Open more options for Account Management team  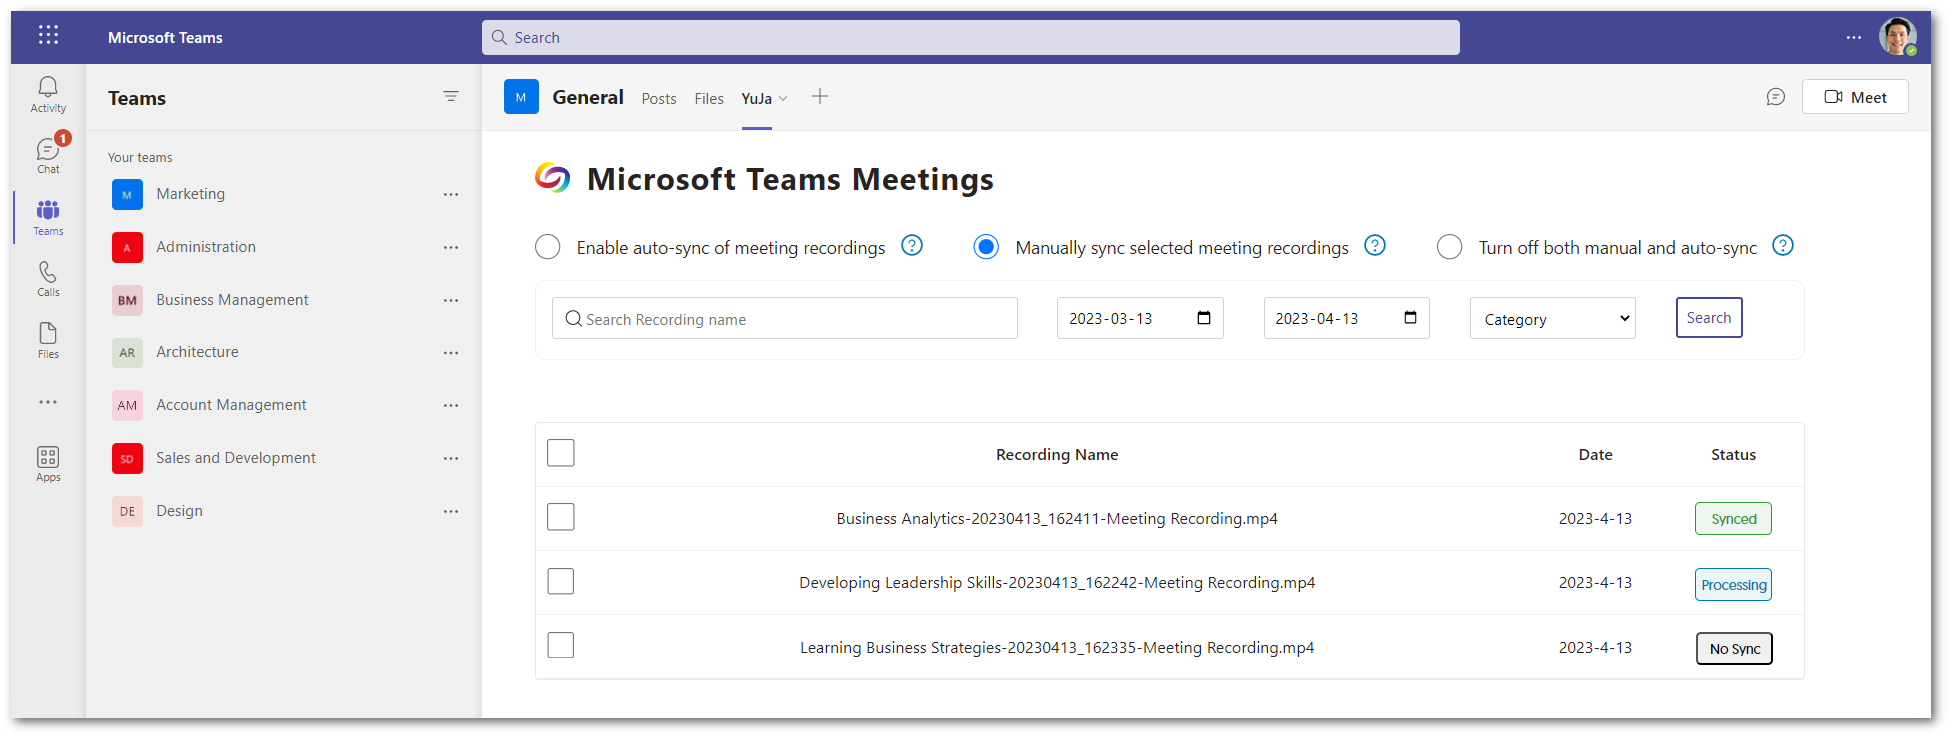(x=451, y=405)
